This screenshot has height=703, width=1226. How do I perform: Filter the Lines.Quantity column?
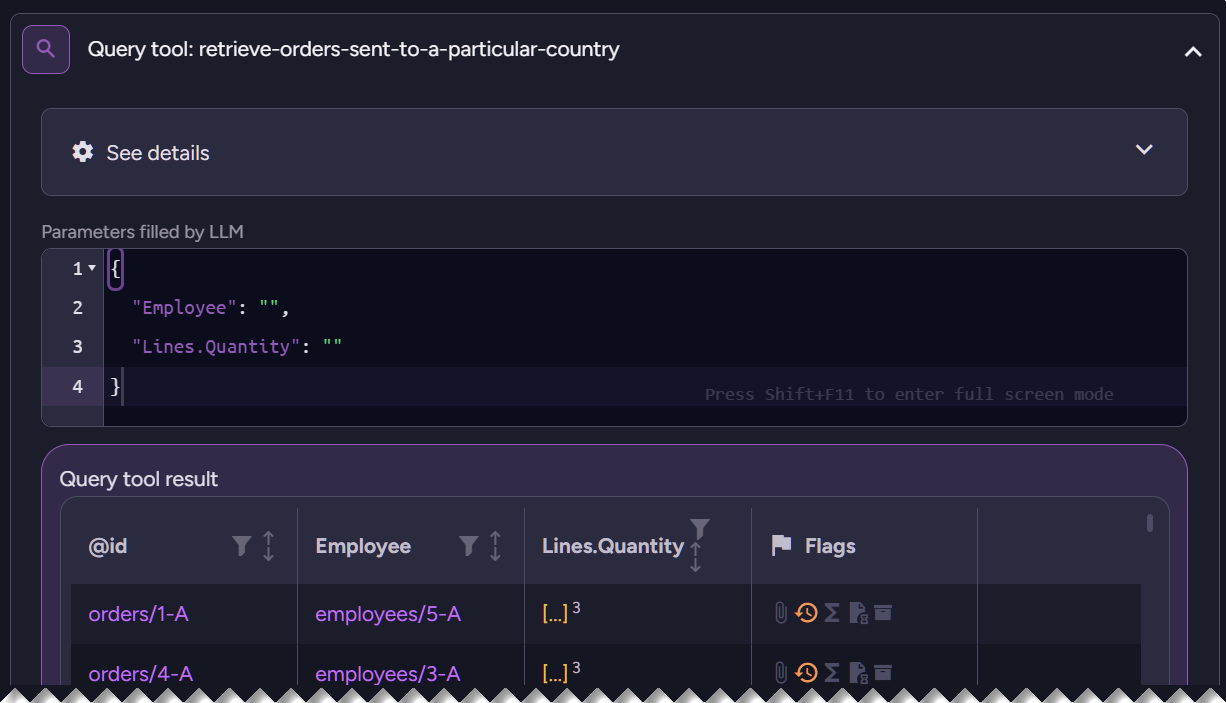click(x=700, y=529)
